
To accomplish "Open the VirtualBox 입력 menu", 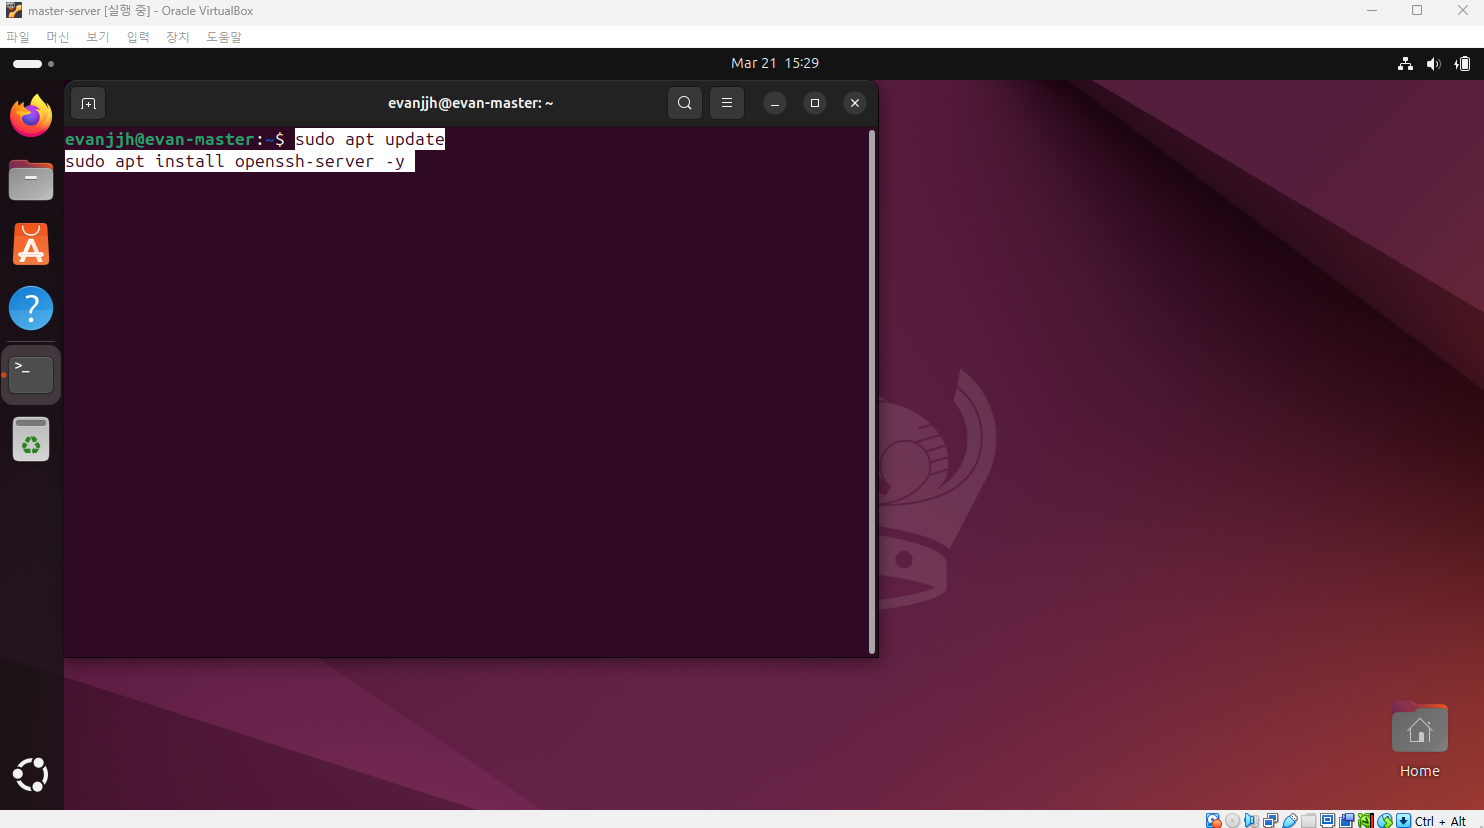I will pyautogui.click(x=138, y=37).
